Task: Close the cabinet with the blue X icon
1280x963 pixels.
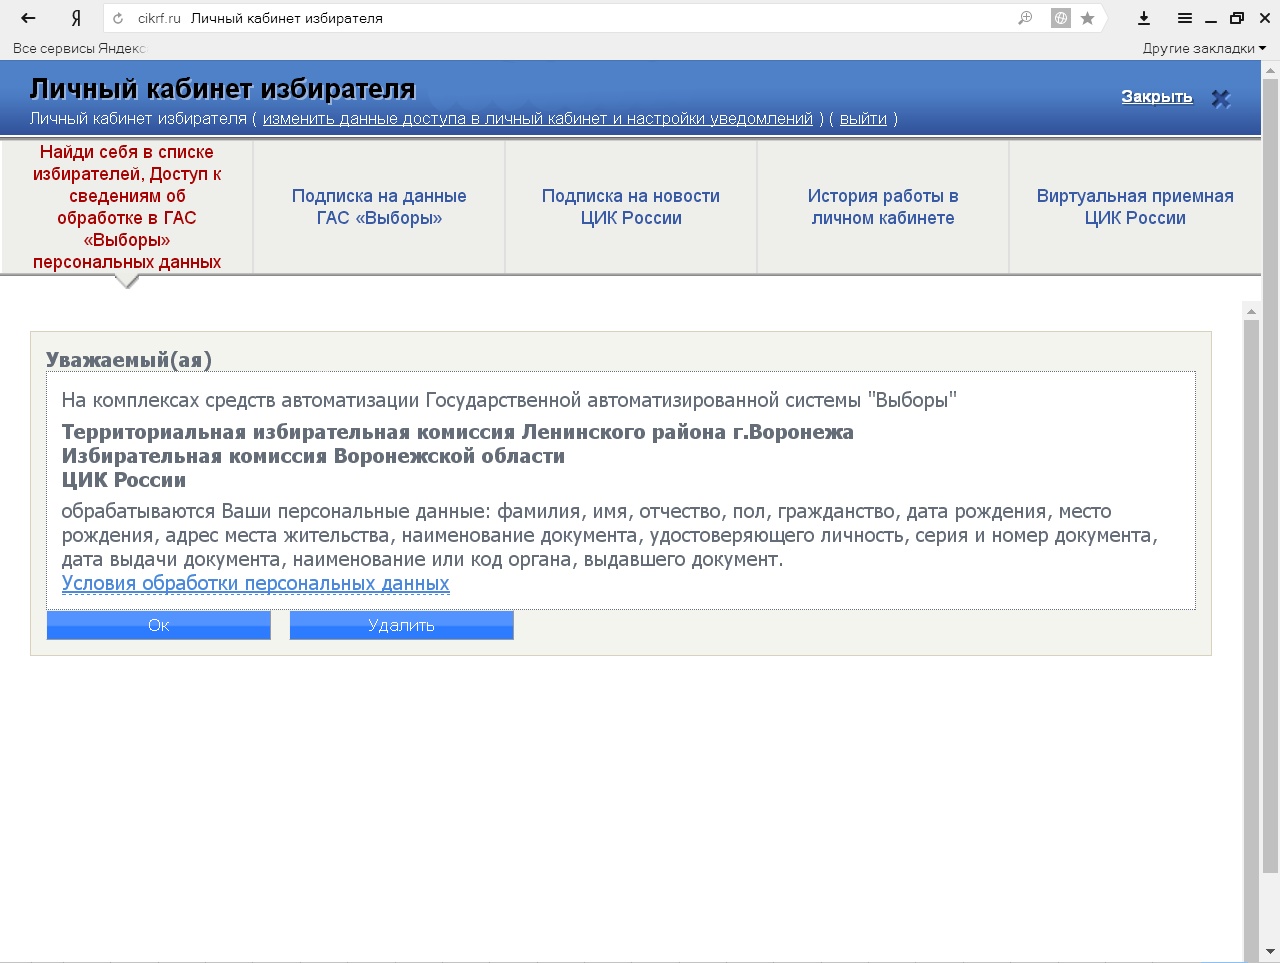Action: (x=1221, y=98)
